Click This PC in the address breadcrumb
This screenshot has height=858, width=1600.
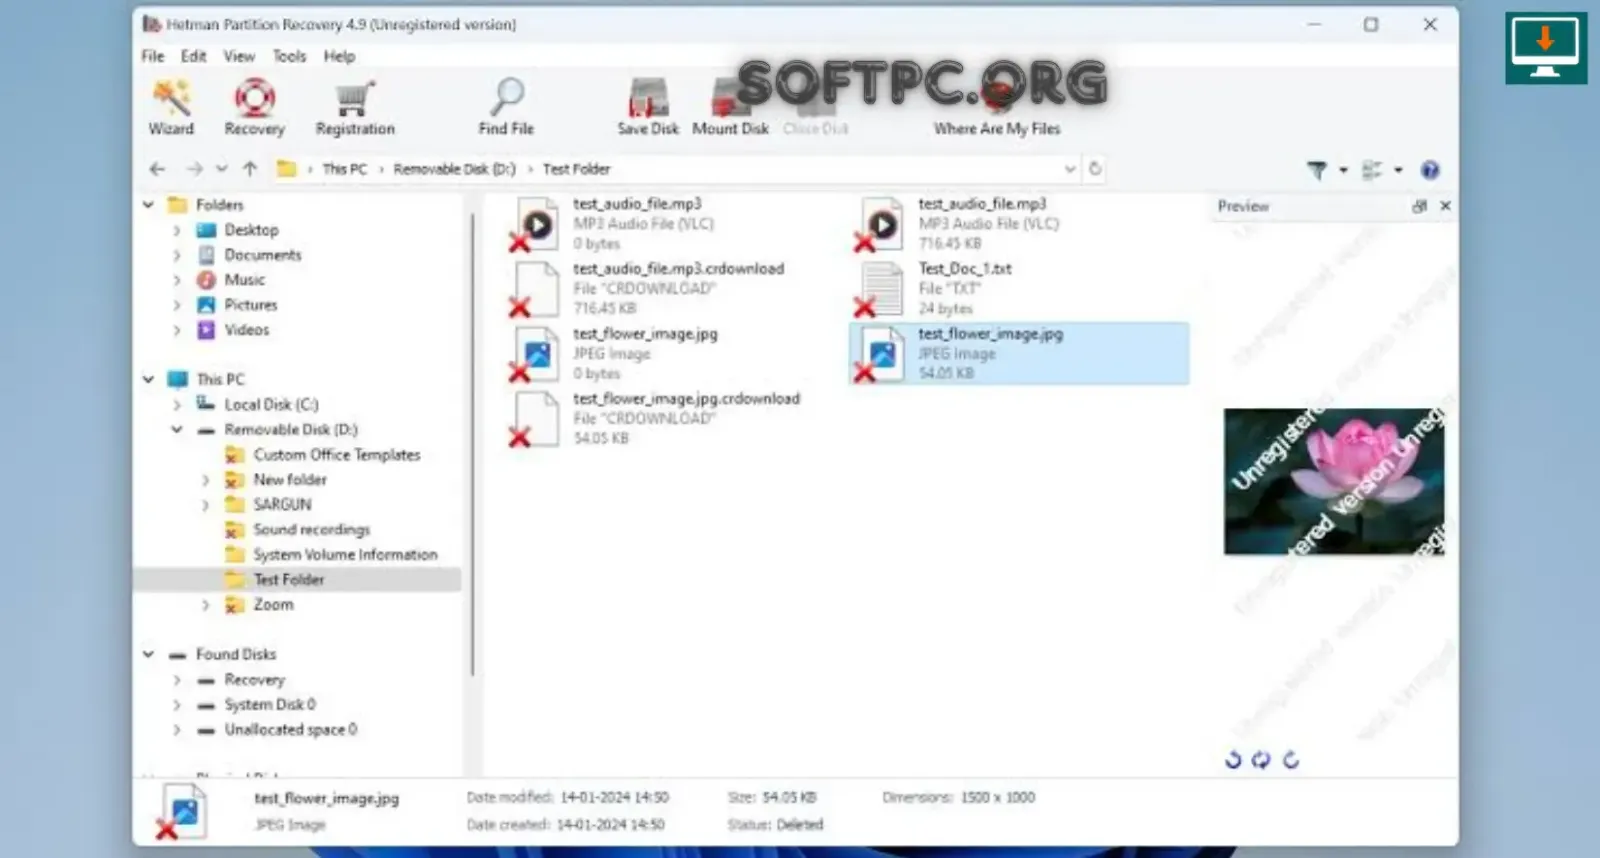coord(345,169)
